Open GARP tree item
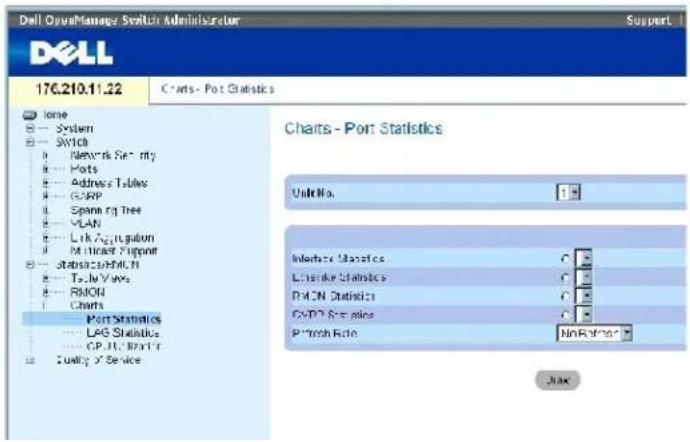This screenshot has height=442, width=690. coord(86,196)
